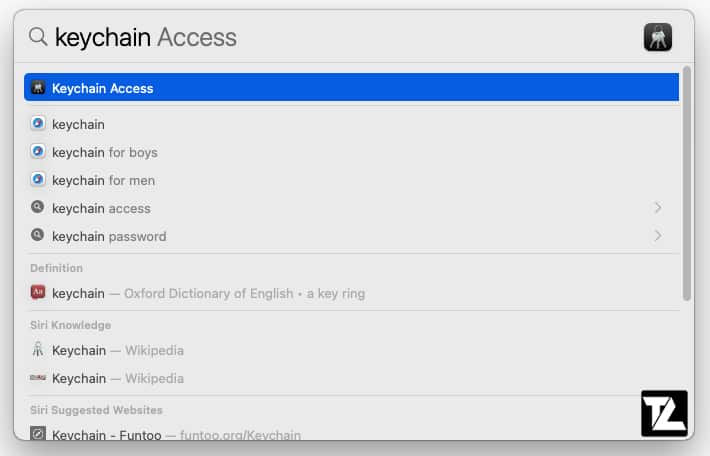Expand the keychain password suggestion chevron
This screenshot has height=456, width=710.
coord(657,236)
